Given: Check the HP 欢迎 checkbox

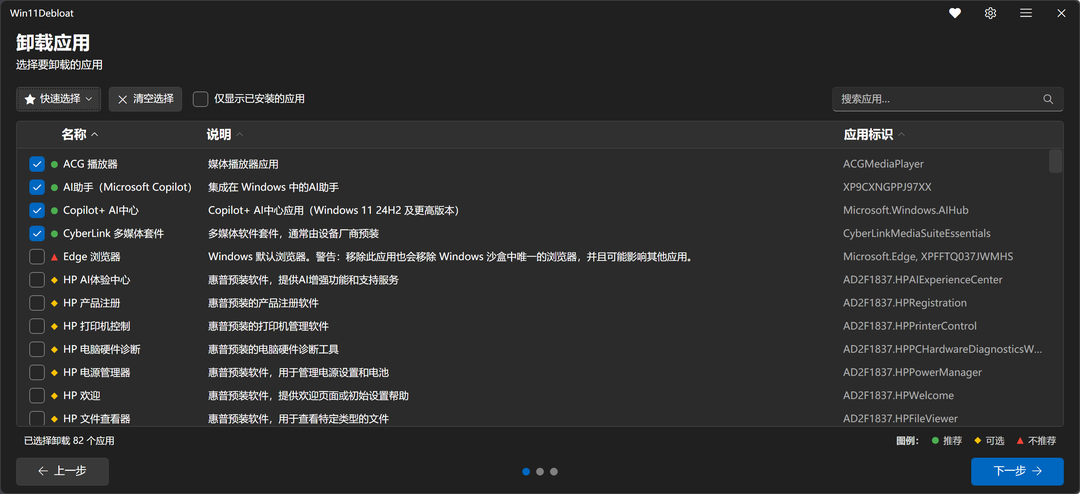Looking at the screenshot, I should coord(37,395).
